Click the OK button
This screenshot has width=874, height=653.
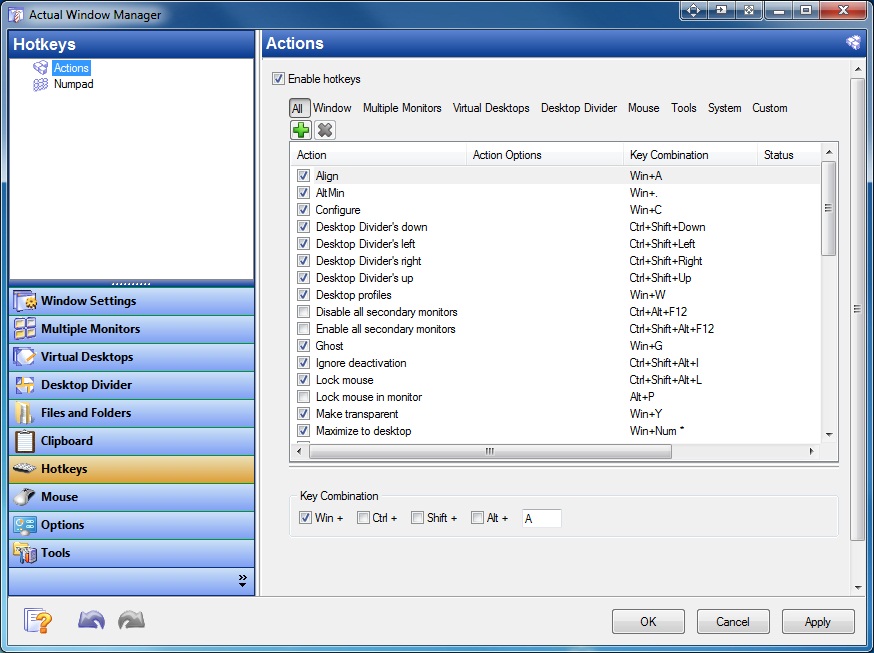tap(648, 622)
